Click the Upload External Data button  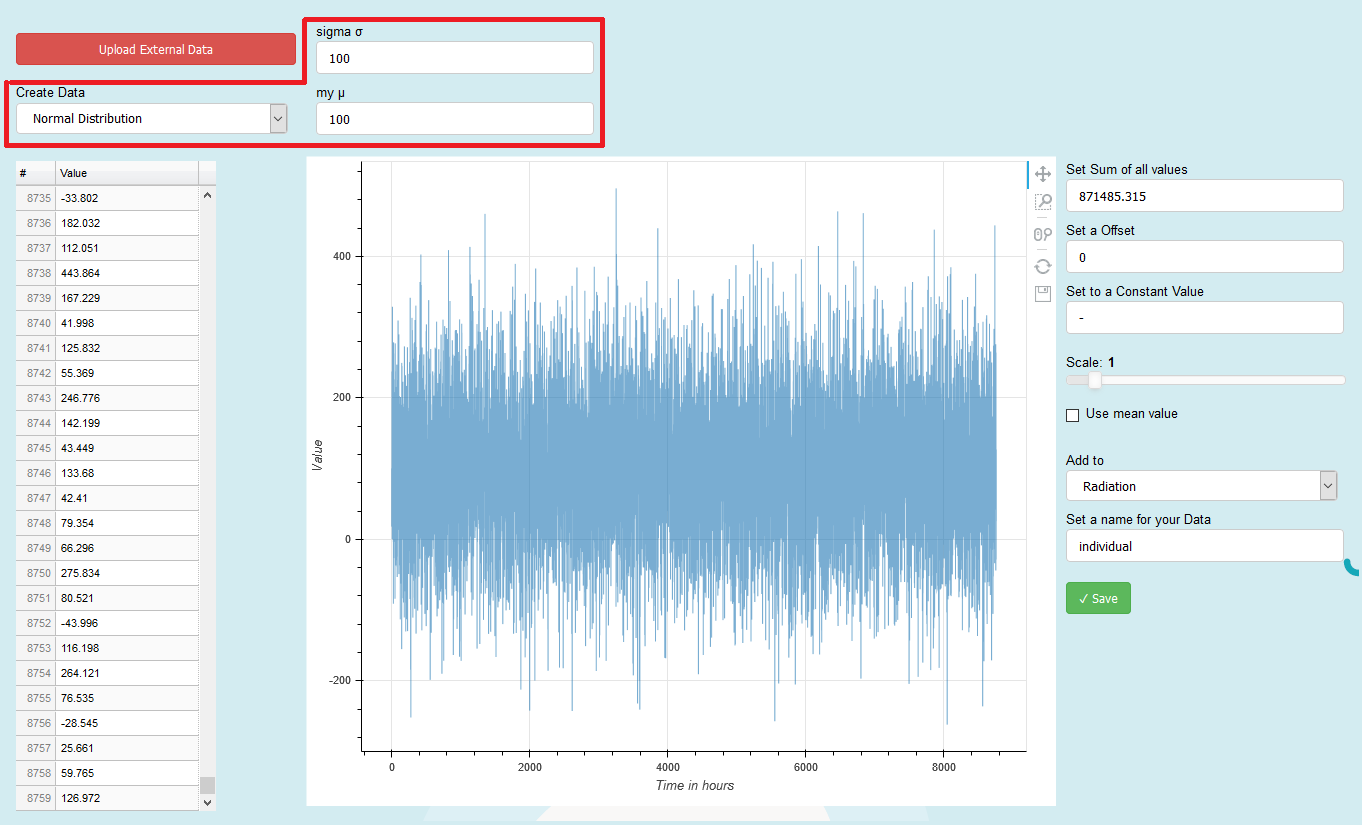pyautogui.click(x=156, y=49)
